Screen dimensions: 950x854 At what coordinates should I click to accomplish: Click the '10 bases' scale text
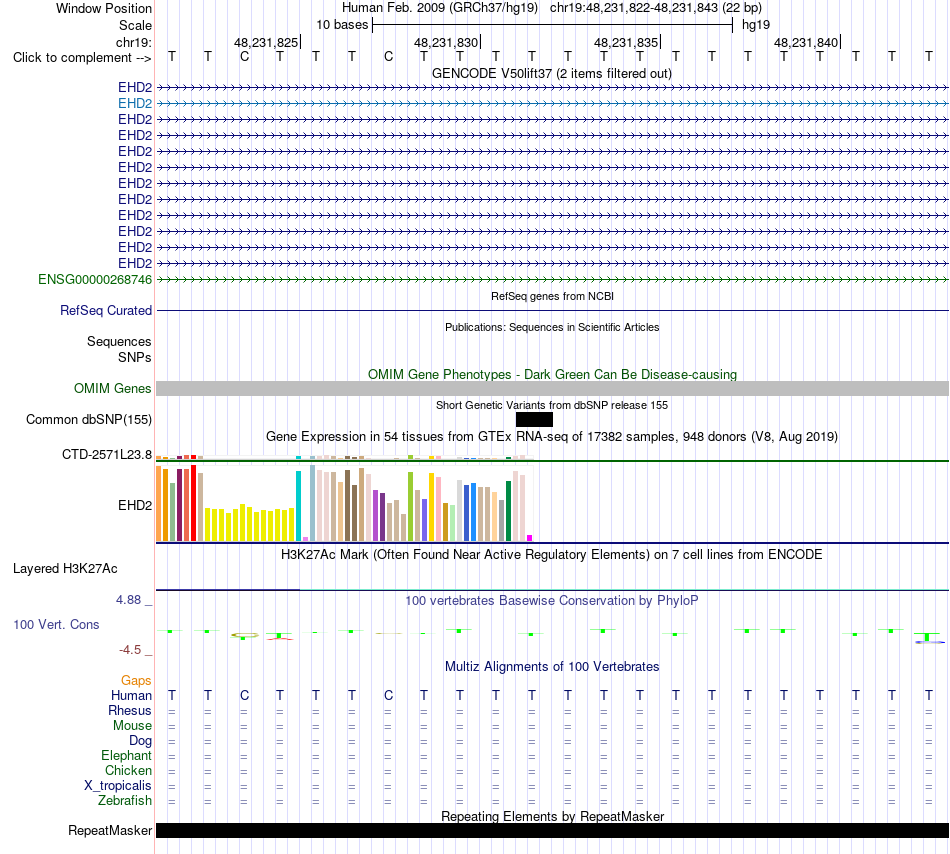click(342, 25)
